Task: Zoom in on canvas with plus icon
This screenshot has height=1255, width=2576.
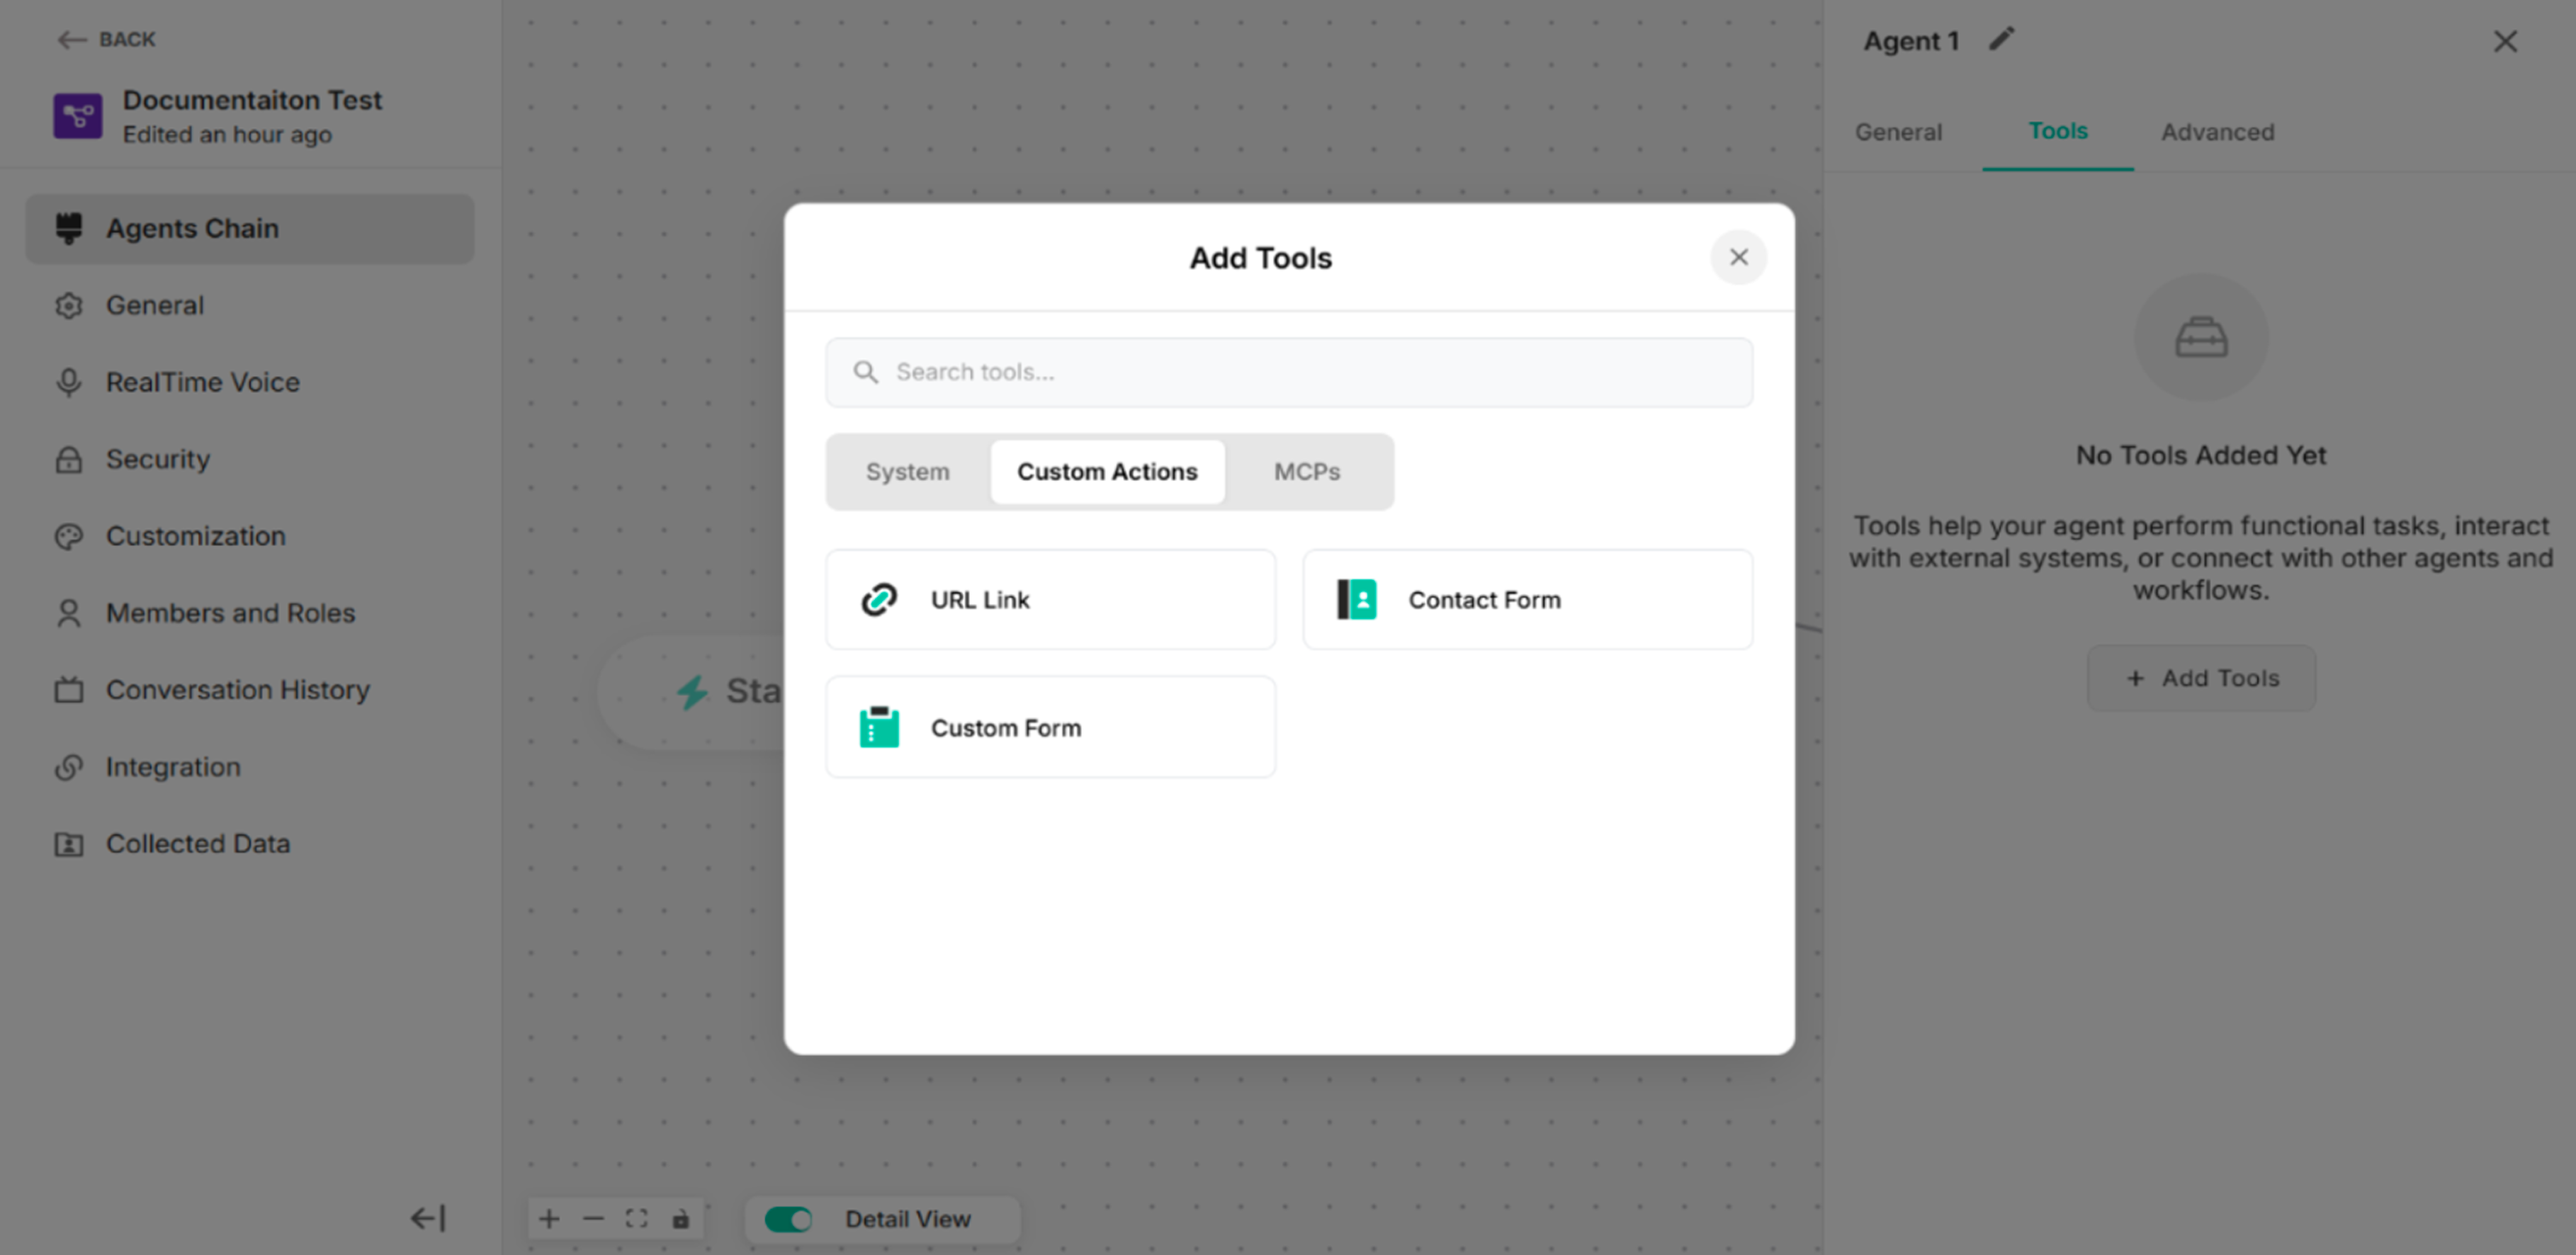Action: [549, 1219]
